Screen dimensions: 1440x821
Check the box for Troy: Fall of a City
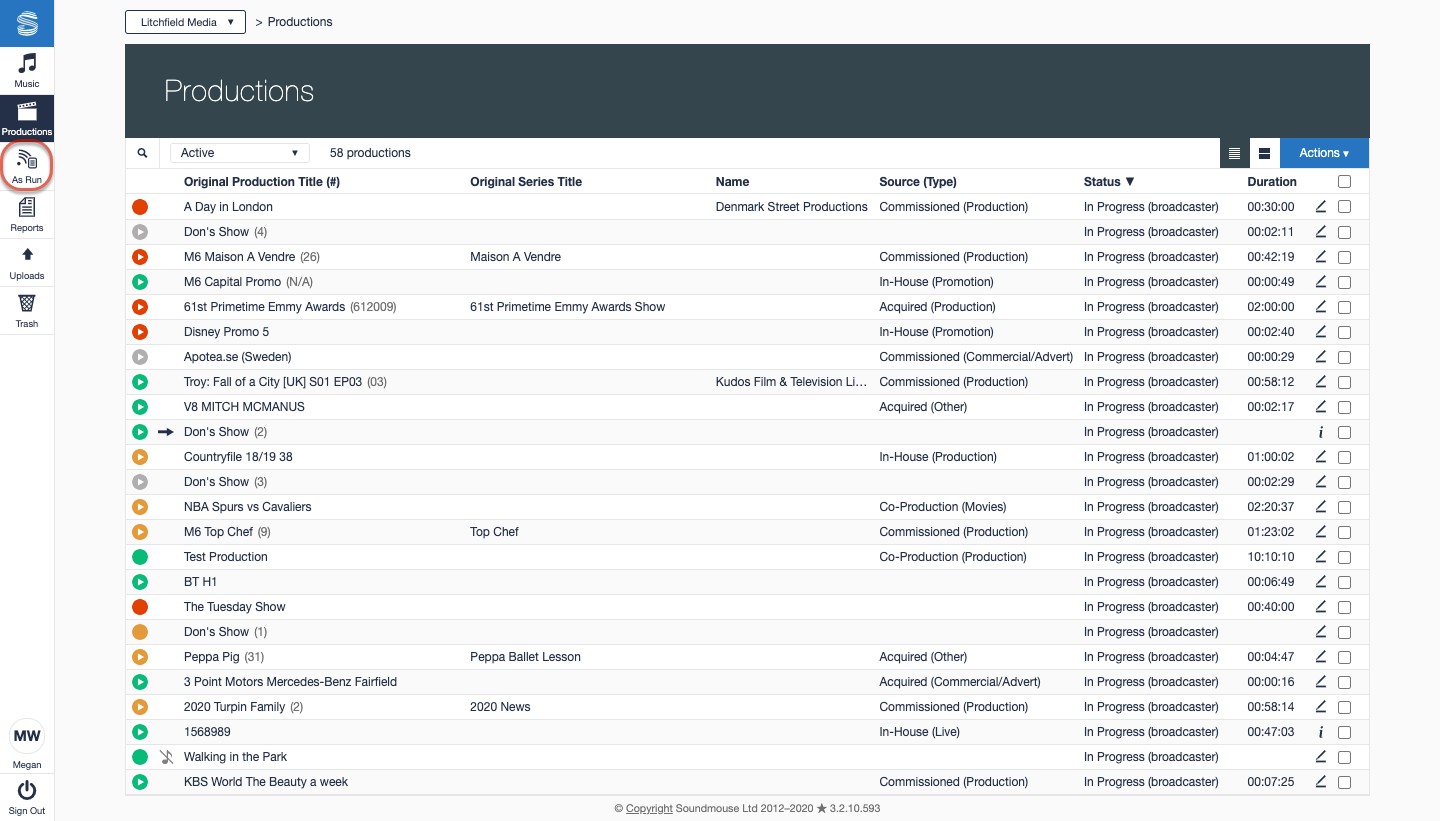tap(1344, 382)
